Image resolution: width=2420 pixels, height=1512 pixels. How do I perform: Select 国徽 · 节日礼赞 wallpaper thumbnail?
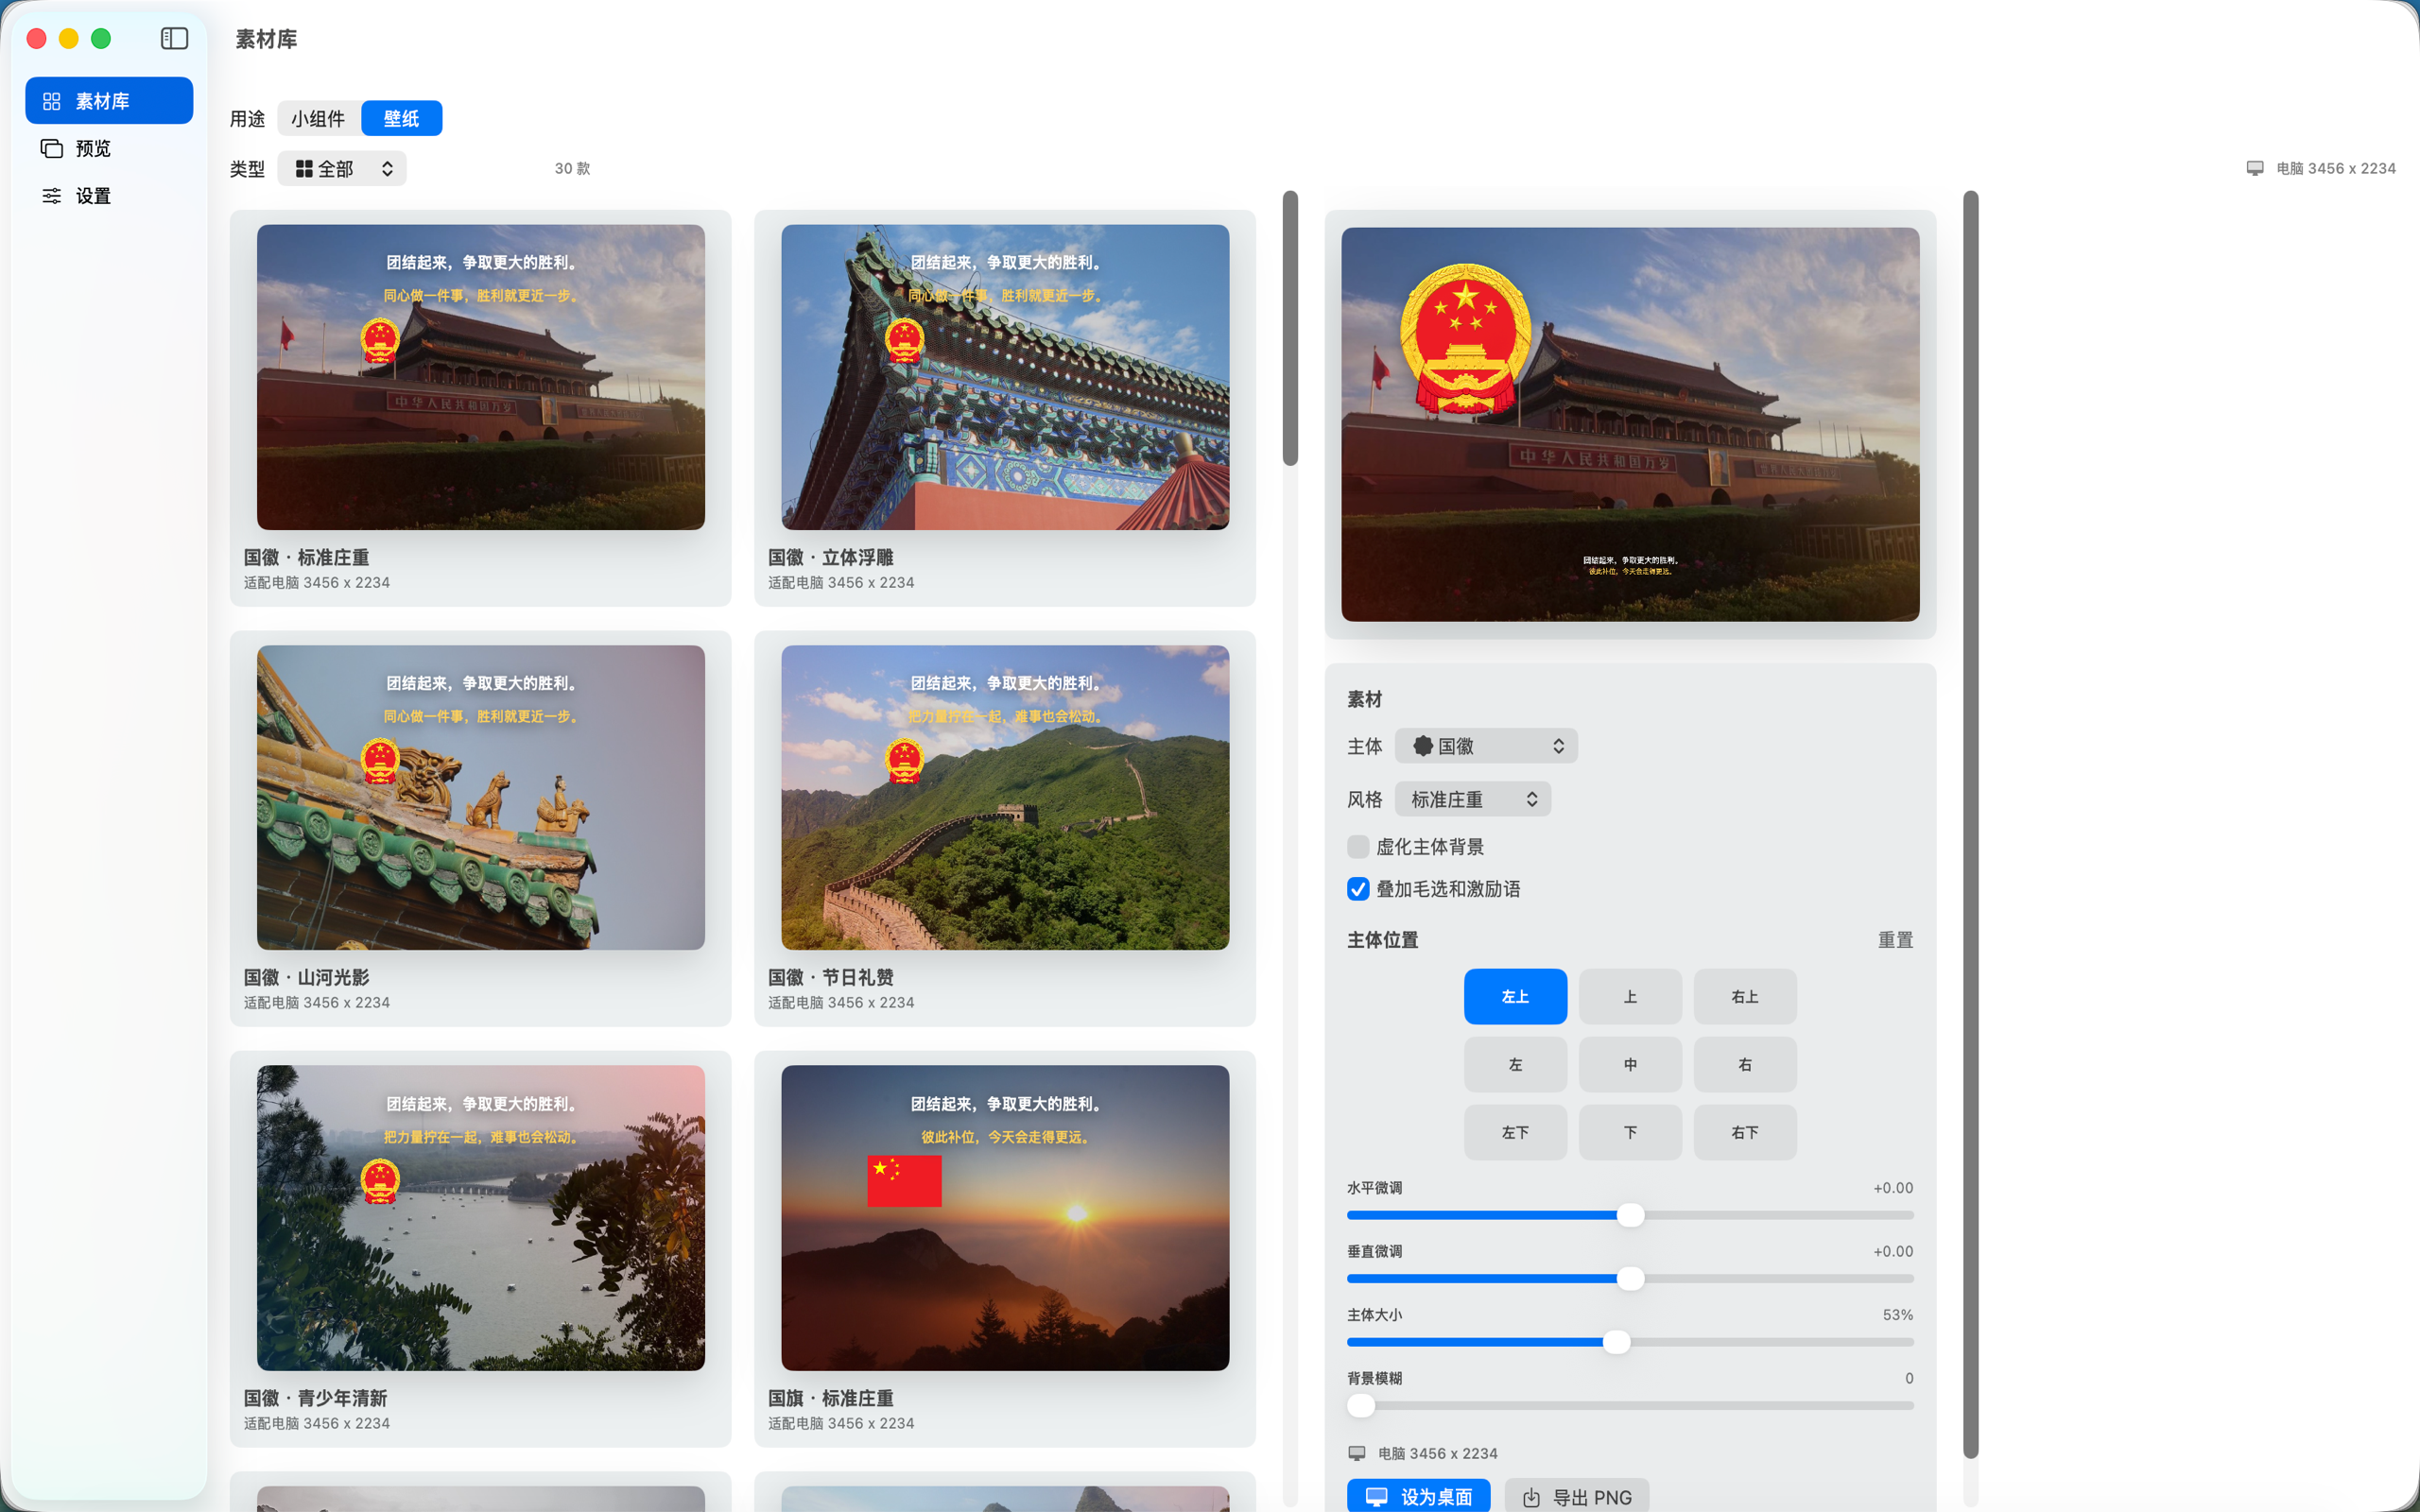(1005, 797)
